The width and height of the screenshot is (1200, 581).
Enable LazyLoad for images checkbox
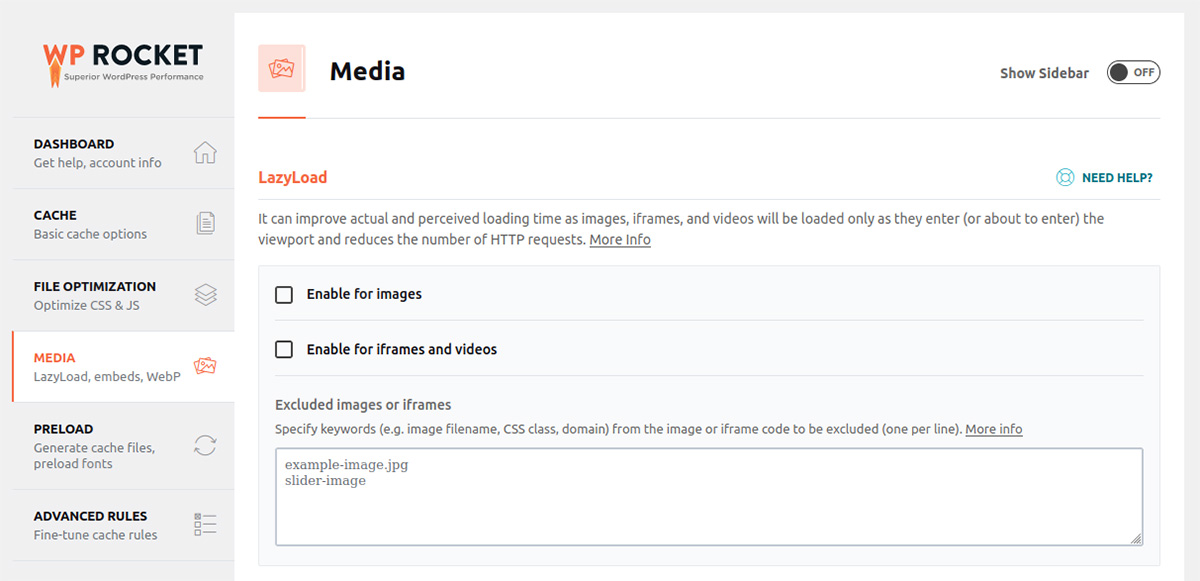pyautogui.click(x=284, y=295)
